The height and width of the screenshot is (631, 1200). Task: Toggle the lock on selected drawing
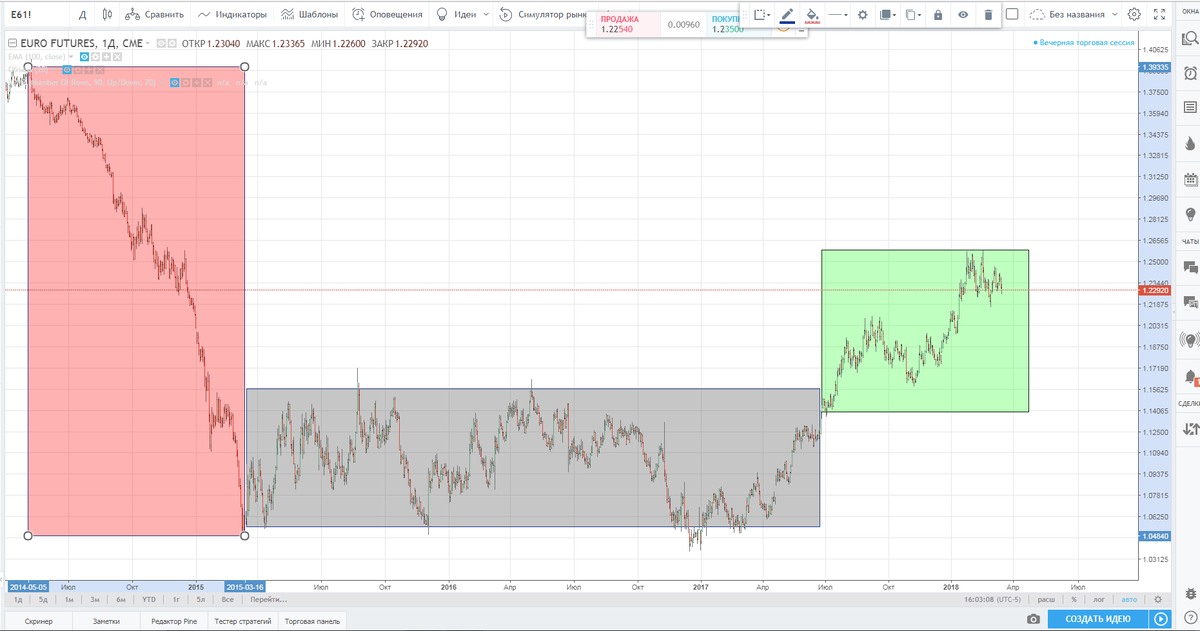(937, 15)
